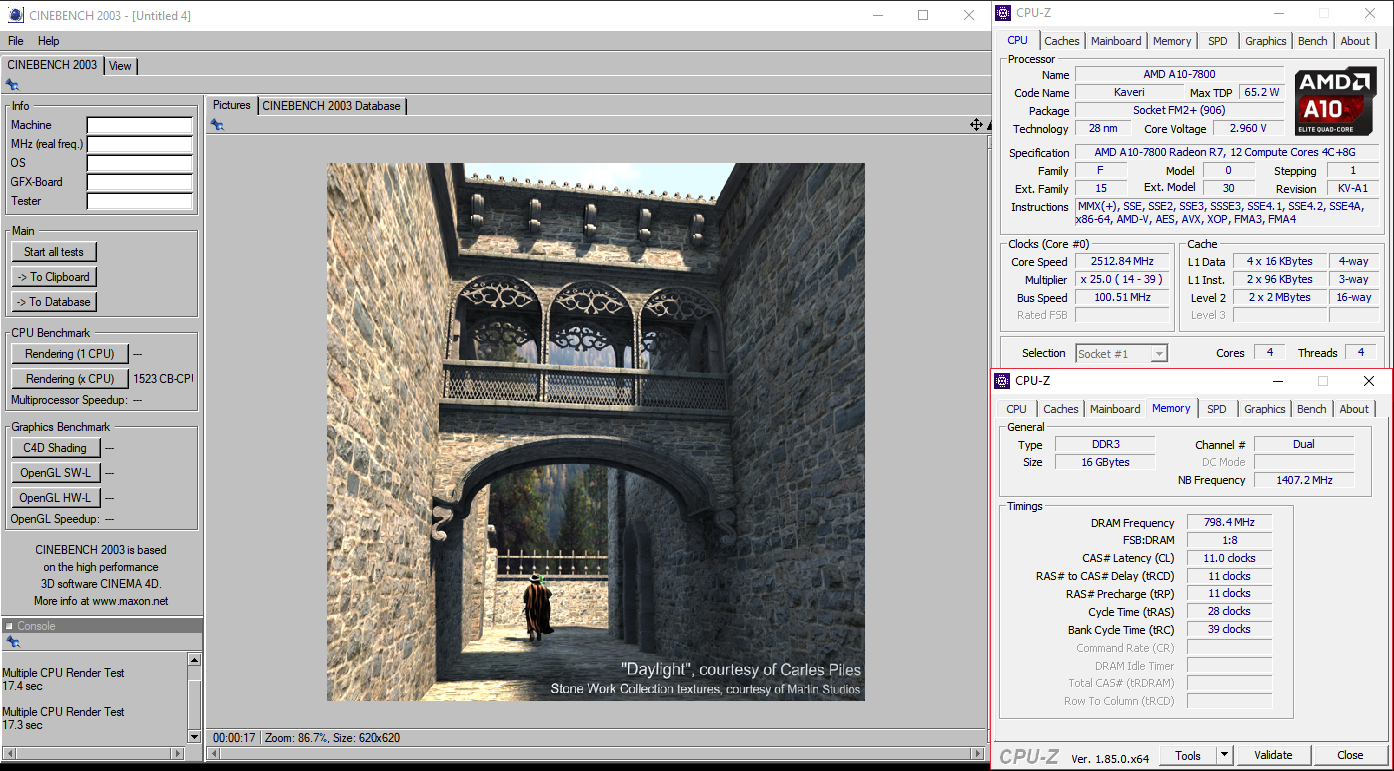Click the Machine input field
1394x771 pixels.
pos(139,125)
